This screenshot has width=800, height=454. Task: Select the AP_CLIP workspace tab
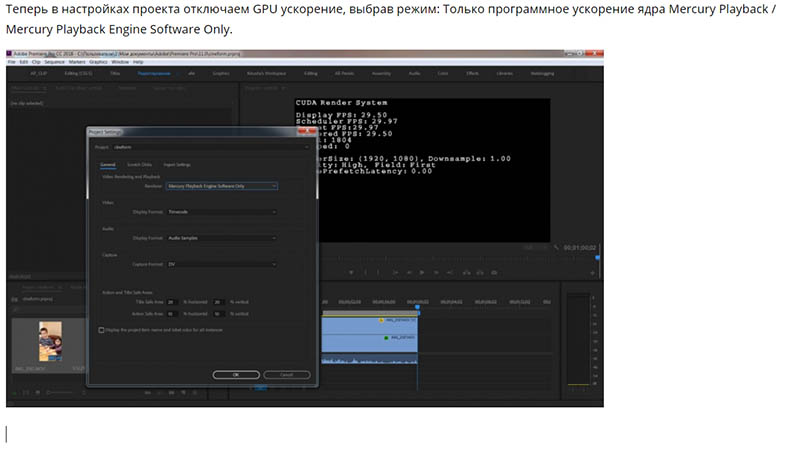(38, 73)
